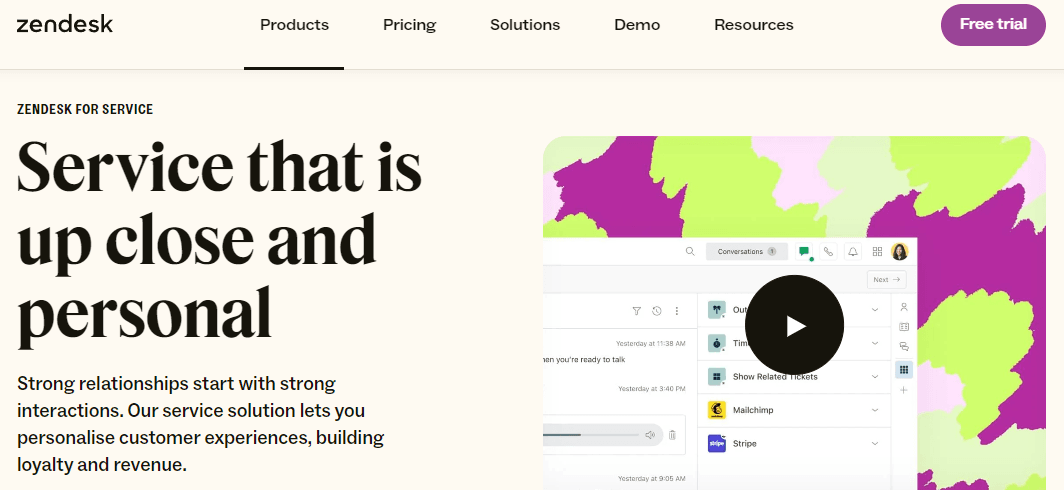Open the green chat bubble icon
Screen dimensions: 1064x490
pyautogui.click(x=804, y=252)
